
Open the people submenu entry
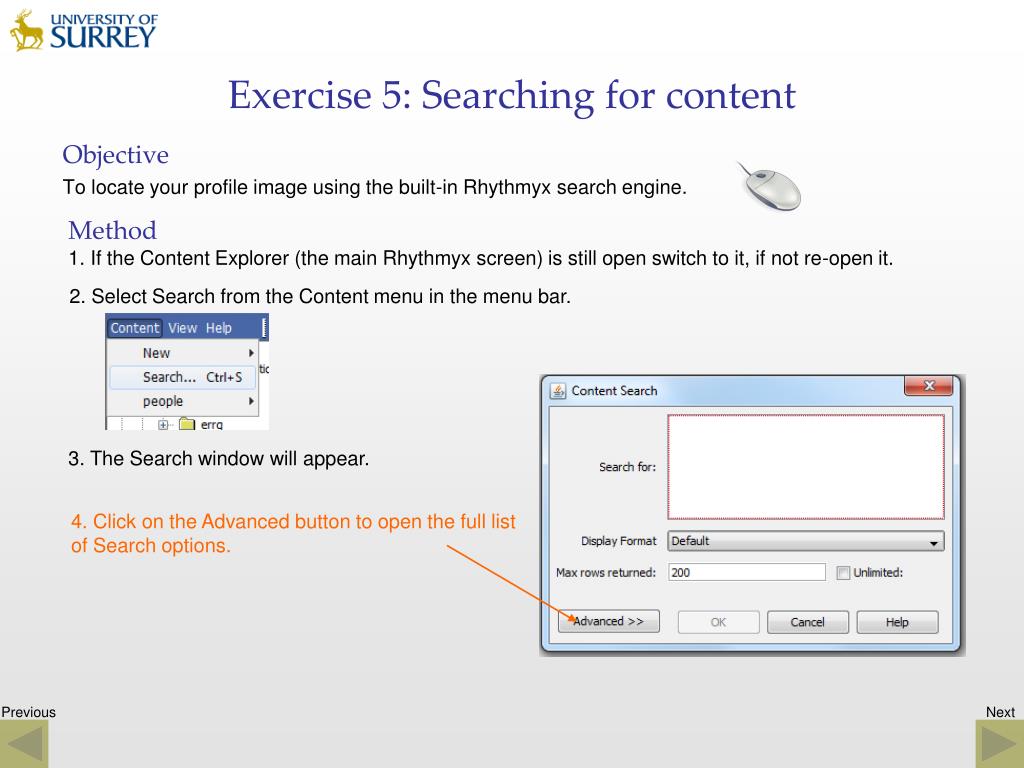pyautogui.click(x=183, y=401)
